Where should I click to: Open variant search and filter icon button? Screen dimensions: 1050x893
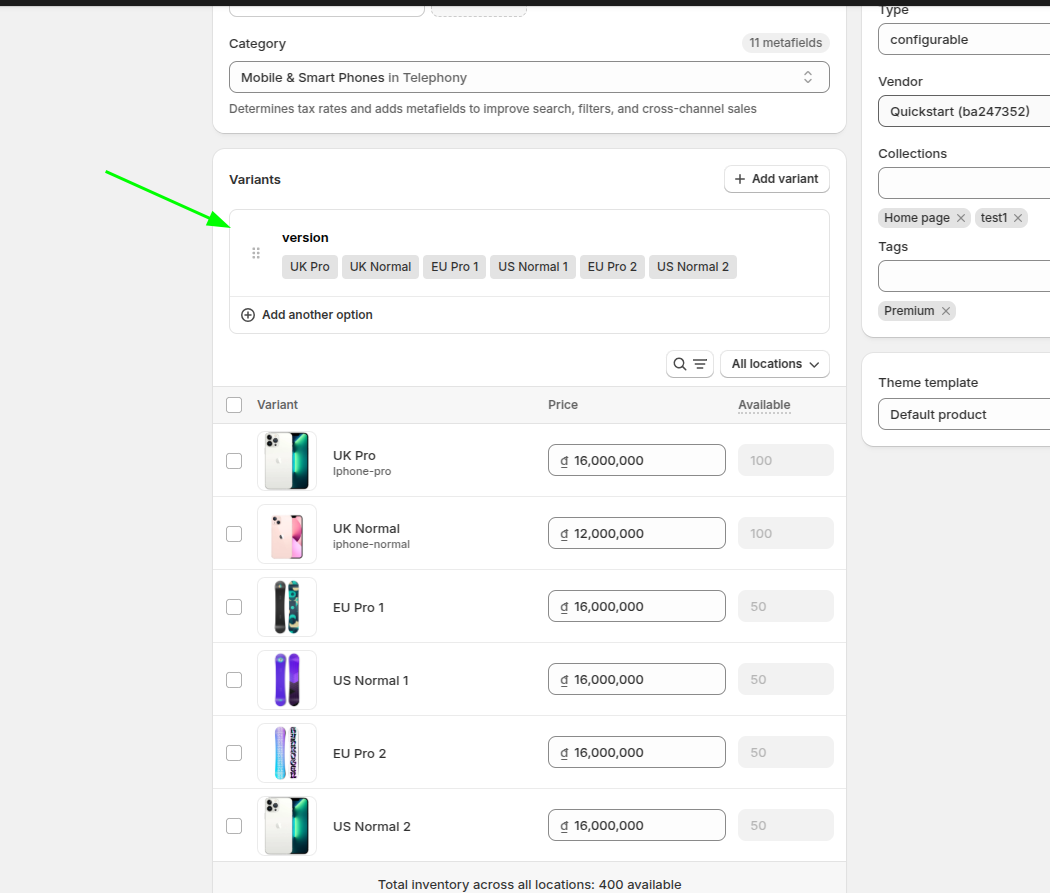(690, 364)
